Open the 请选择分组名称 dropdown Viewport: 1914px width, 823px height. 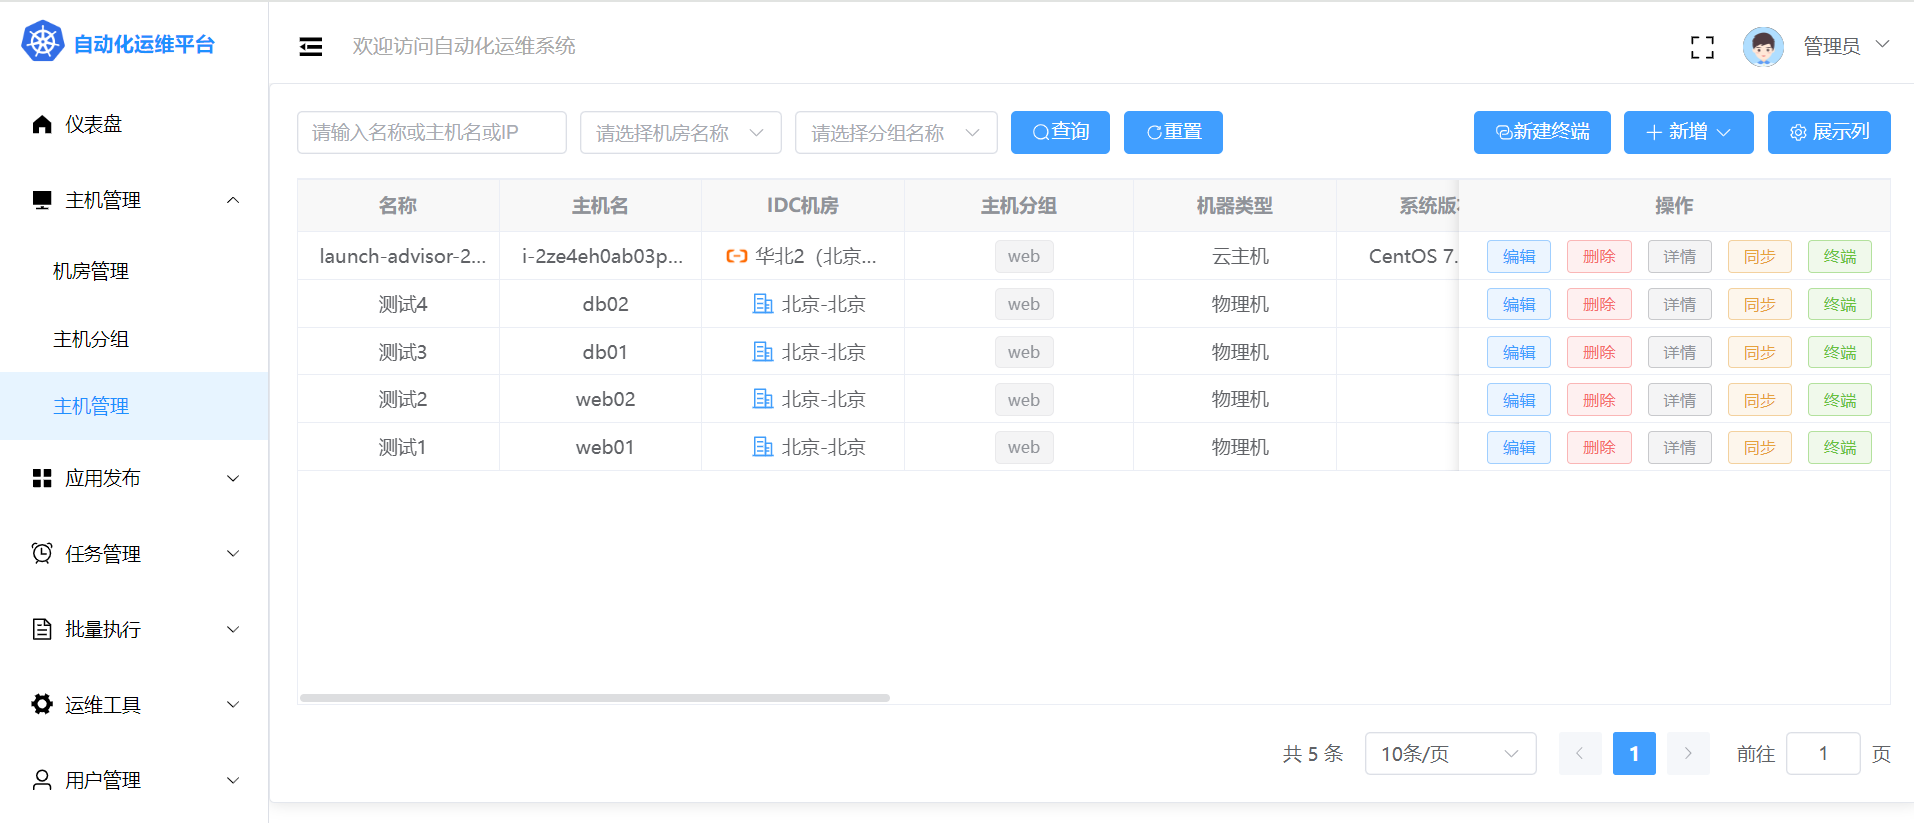895,133
